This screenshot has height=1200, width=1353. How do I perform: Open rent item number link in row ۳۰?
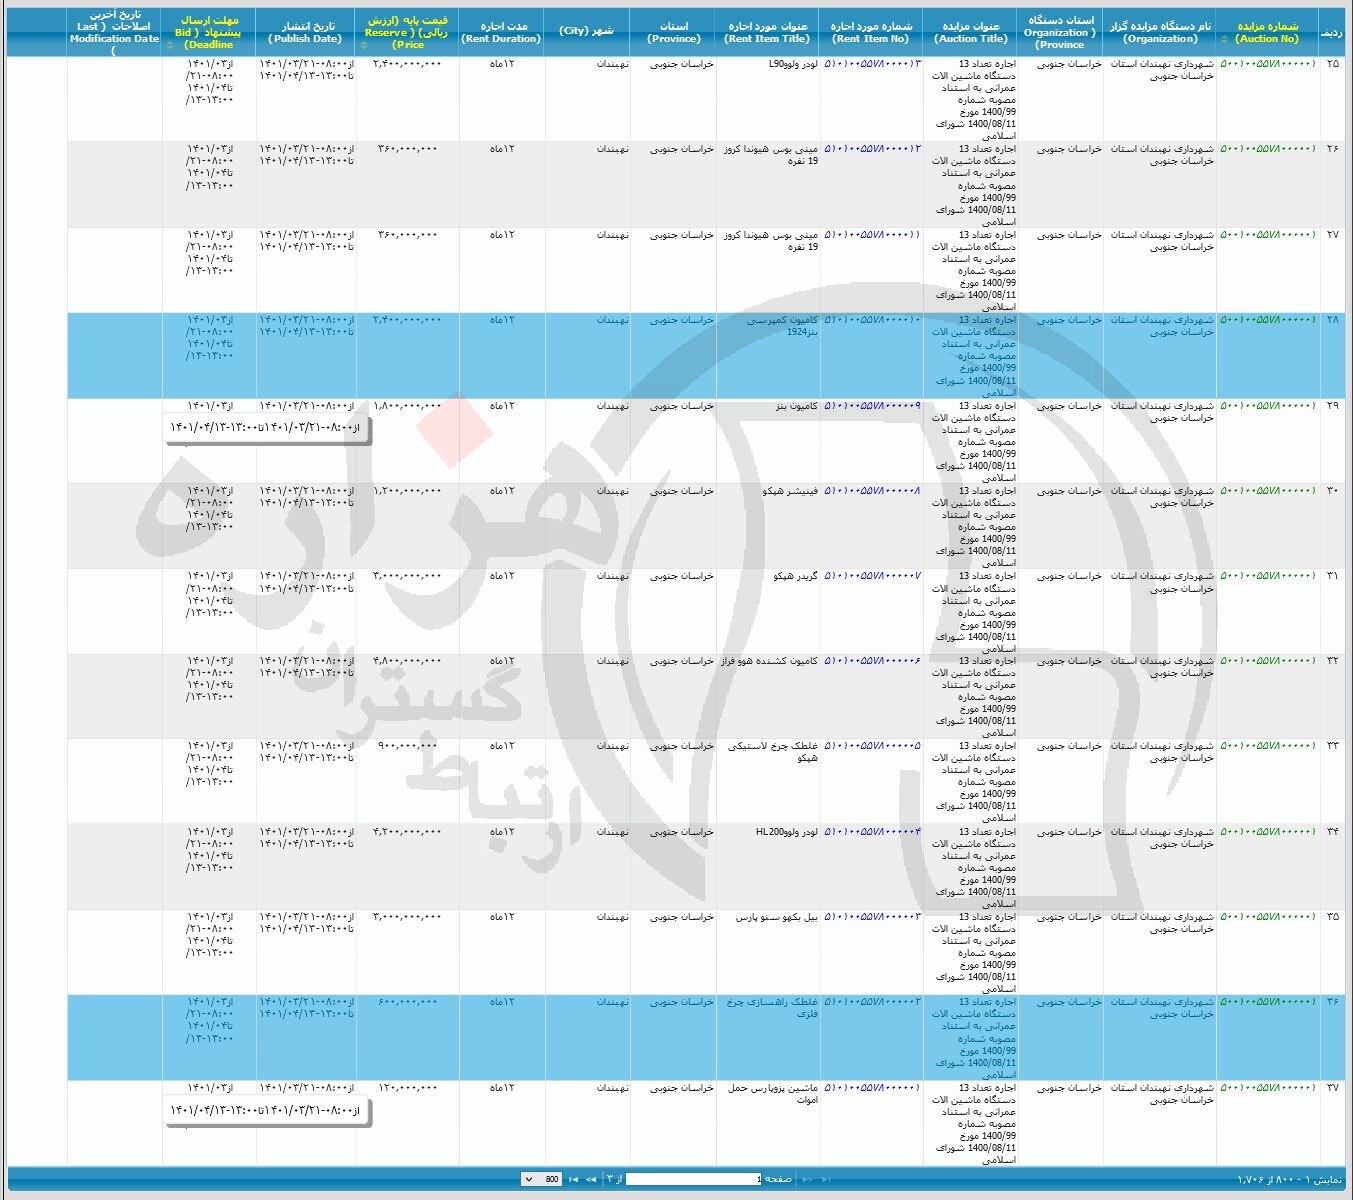click(872, 491)
